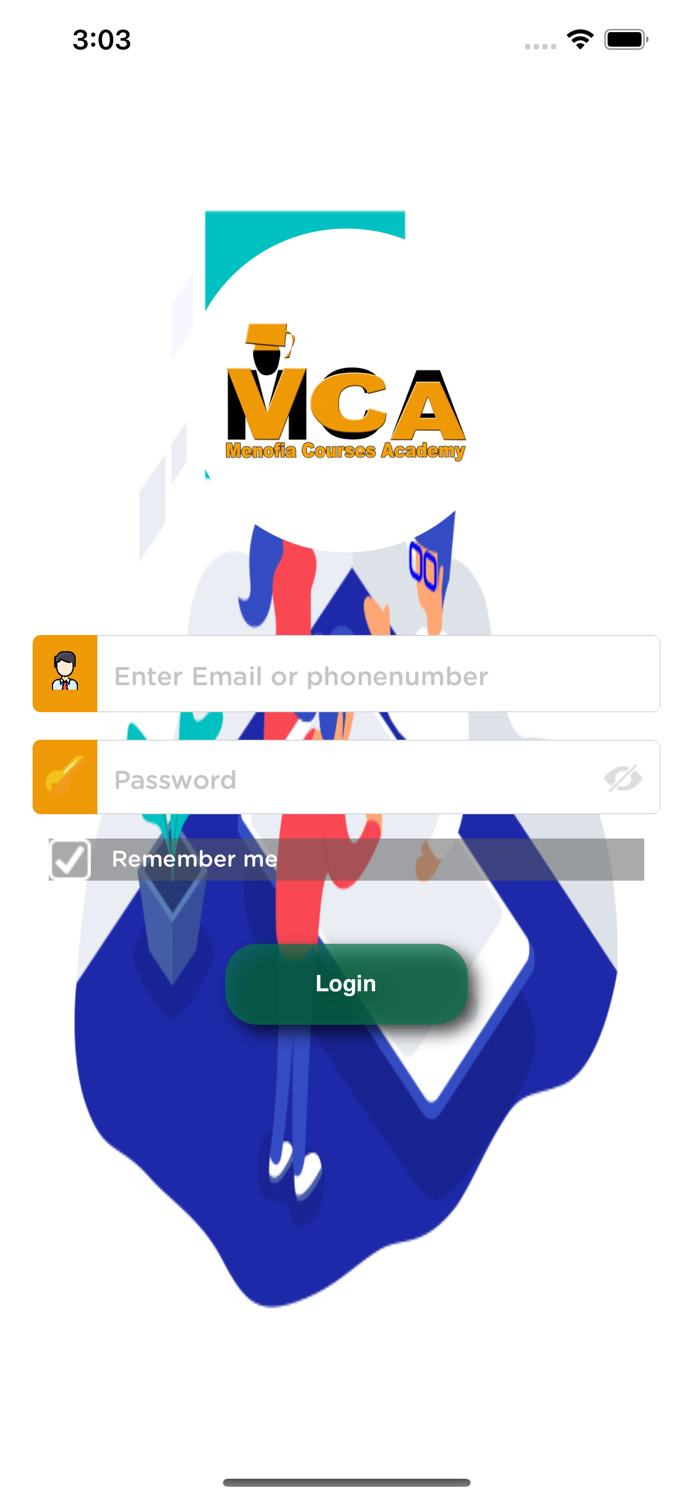Screen dimensions: 693x1500
Task: Check the Remember me checkbox
Action: pos(70,859)
